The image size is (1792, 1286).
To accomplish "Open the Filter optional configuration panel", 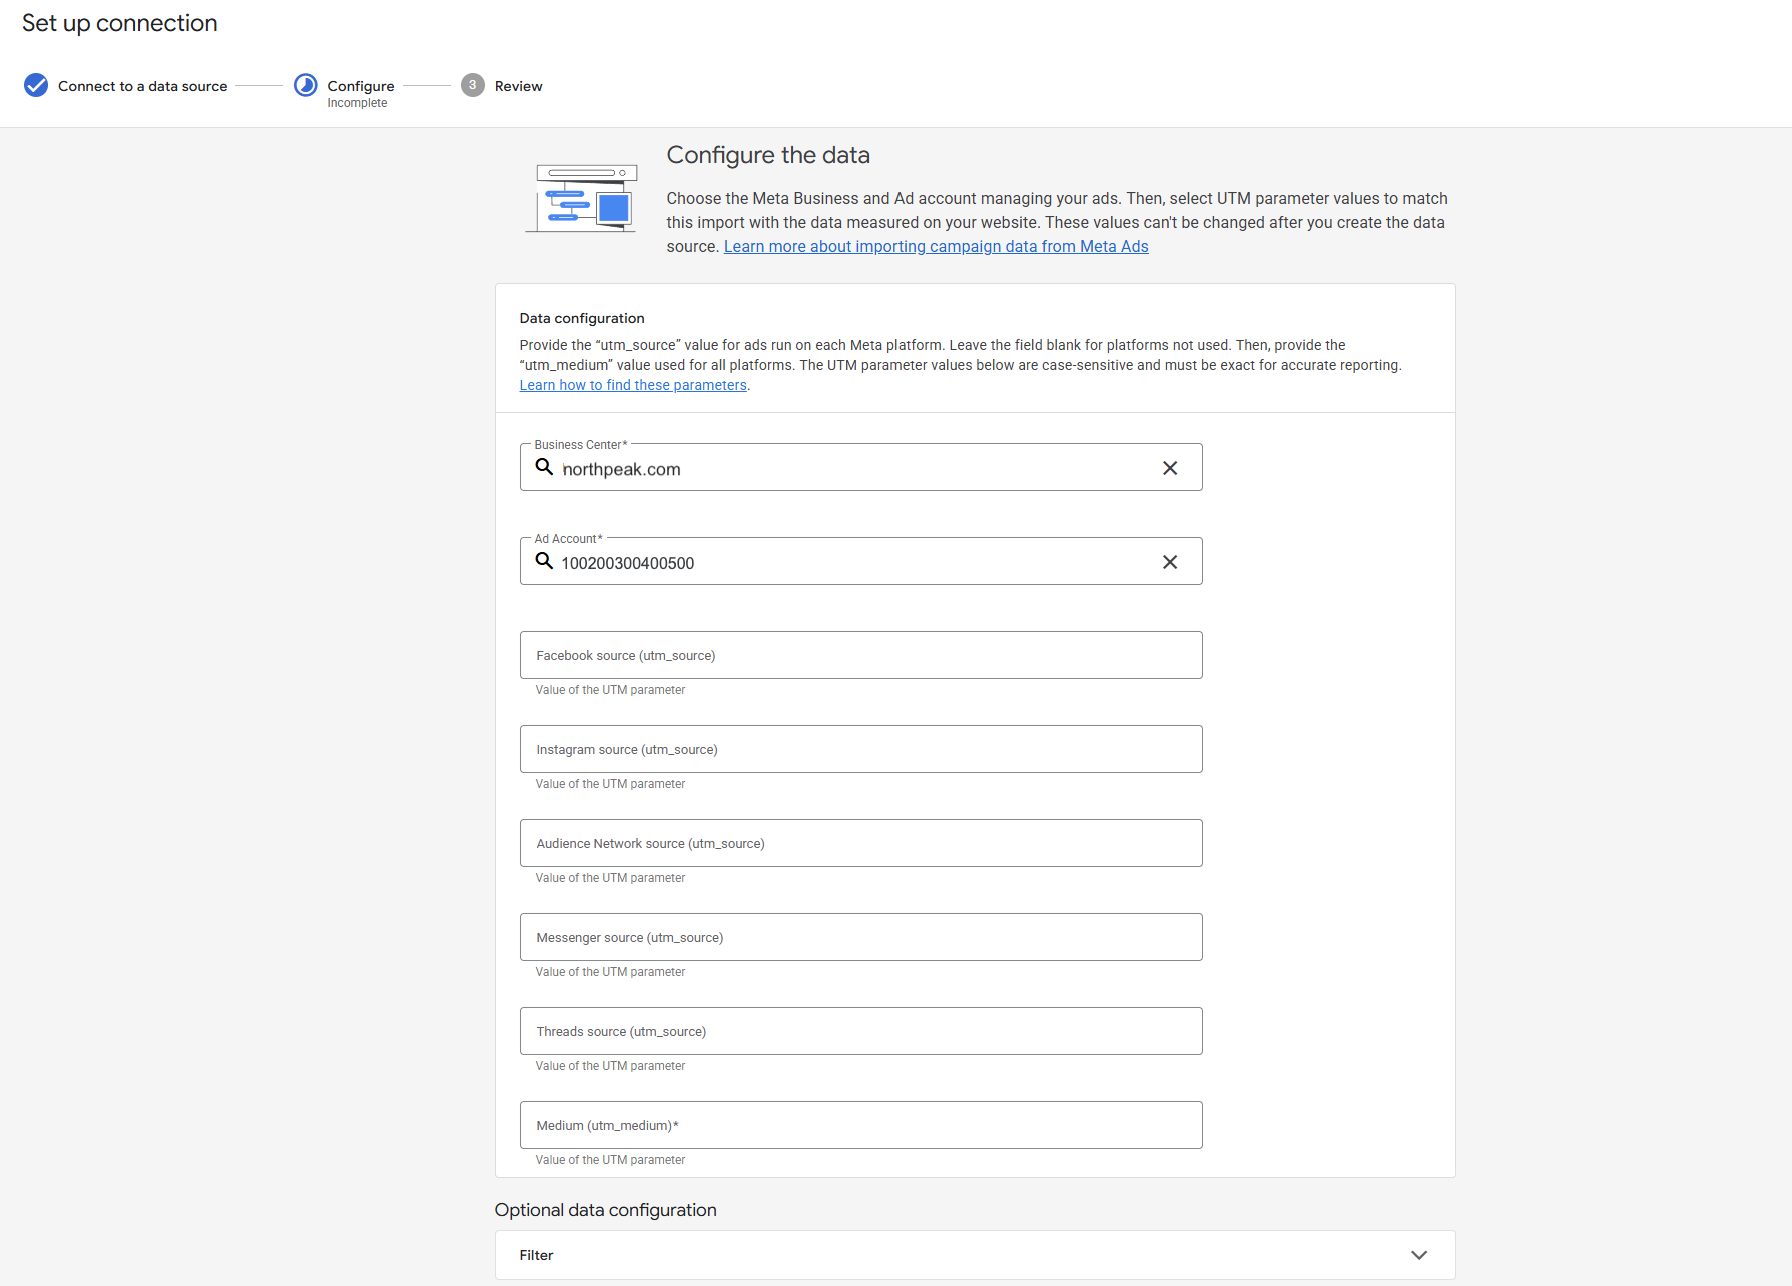I will 975,1255.
